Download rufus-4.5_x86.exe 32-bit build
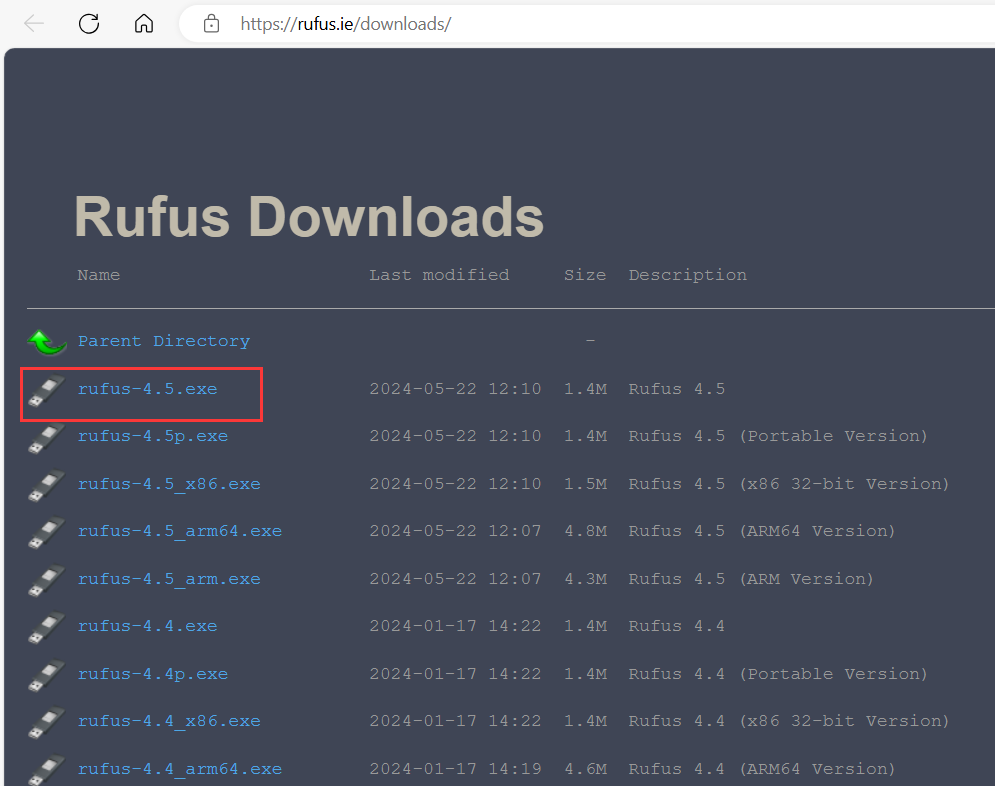The height and width of the screenshot is (786, 995). [x=169, y=484]
